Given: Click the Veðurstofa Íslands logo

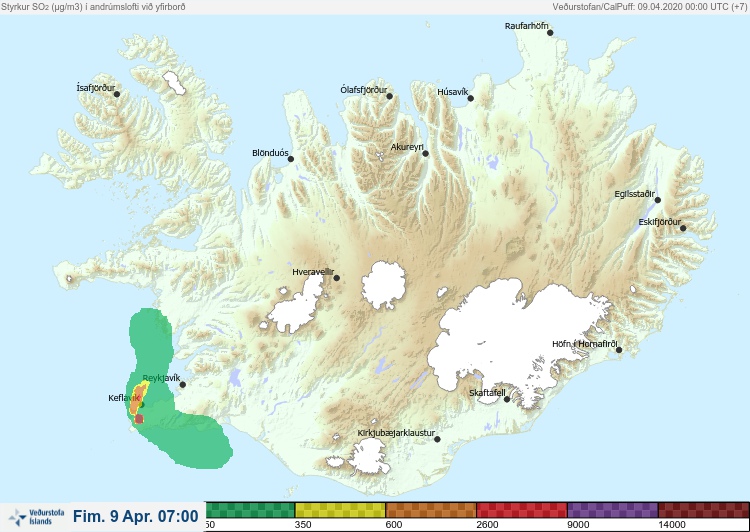Looking at the screenshot, I should pos(36,517).
